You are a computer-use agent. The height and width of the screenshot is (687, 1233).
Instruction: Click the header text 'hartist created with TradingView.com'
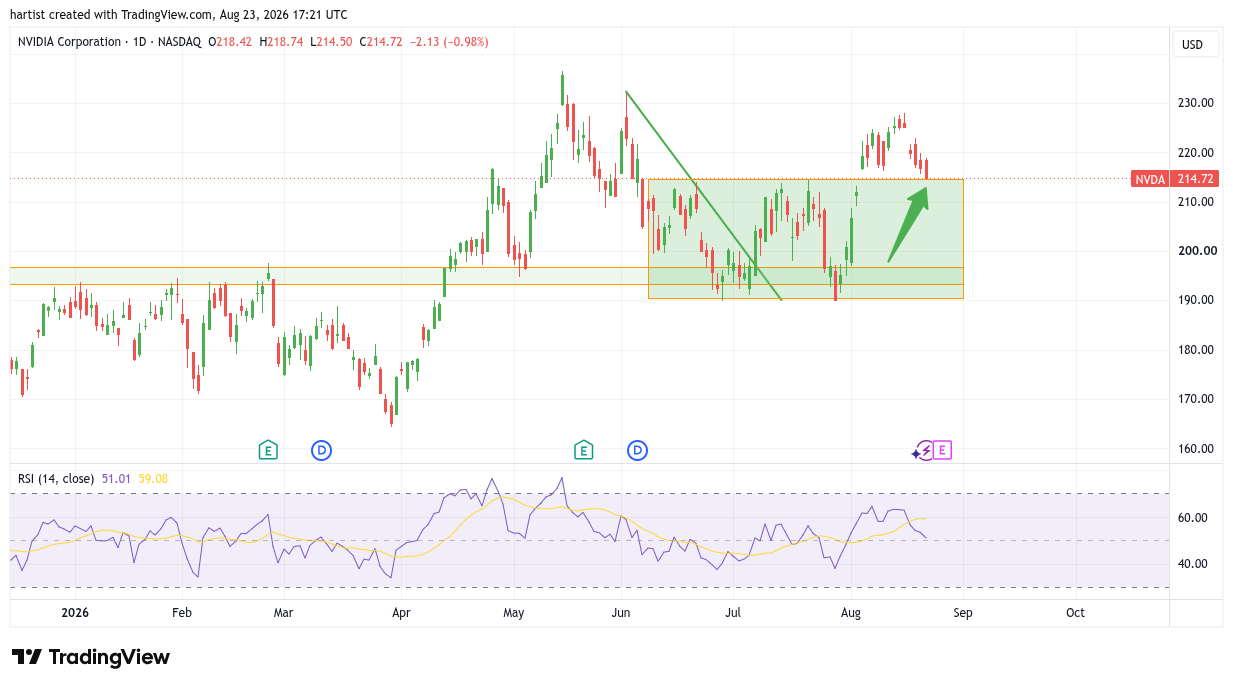(x=113, y=15)
